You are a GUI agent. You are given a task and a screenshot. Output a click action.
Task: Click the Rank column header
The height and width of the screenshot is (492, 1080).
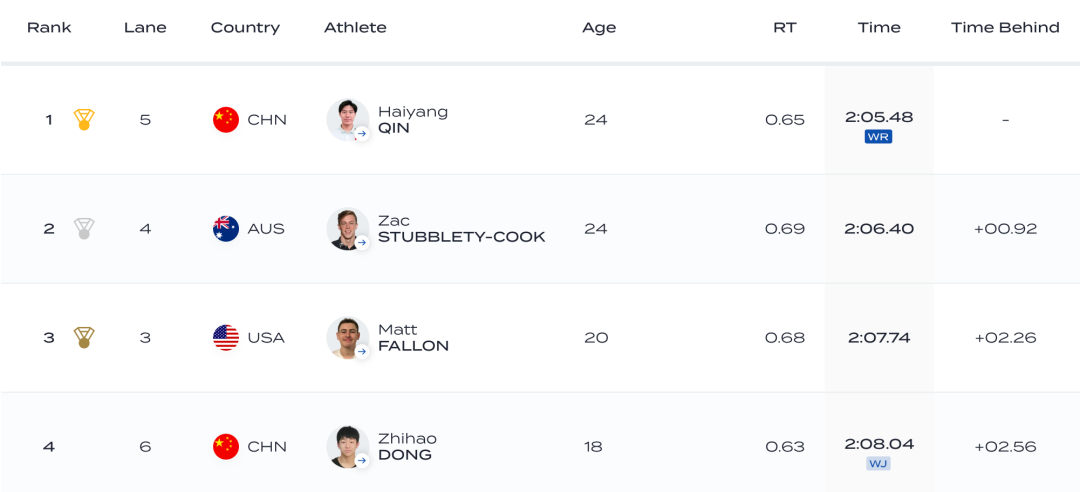click(x=49, y=28)
